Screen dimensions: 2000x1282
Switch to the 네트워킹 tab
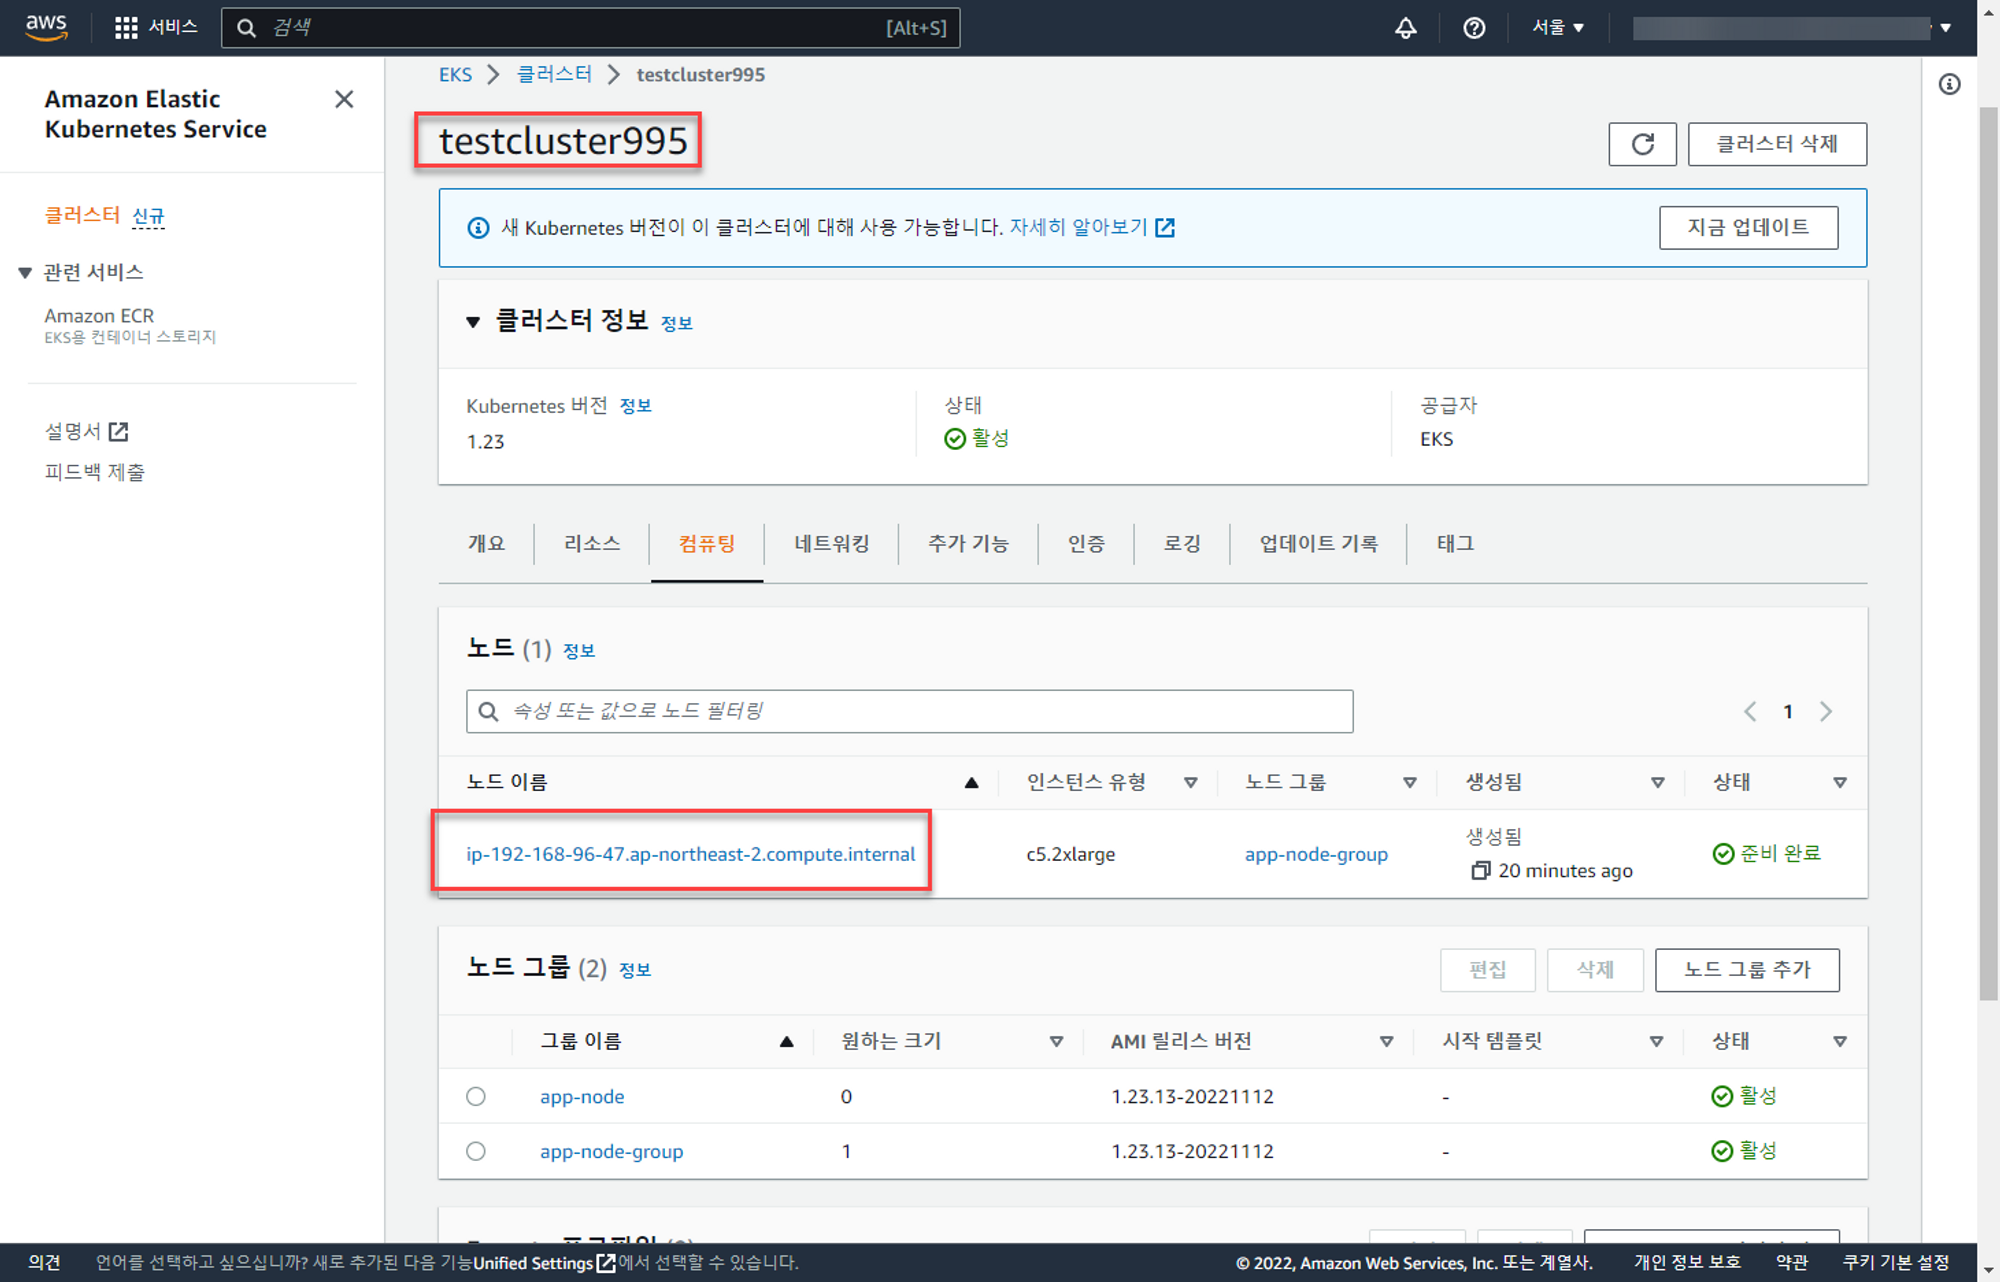[831, 544]
